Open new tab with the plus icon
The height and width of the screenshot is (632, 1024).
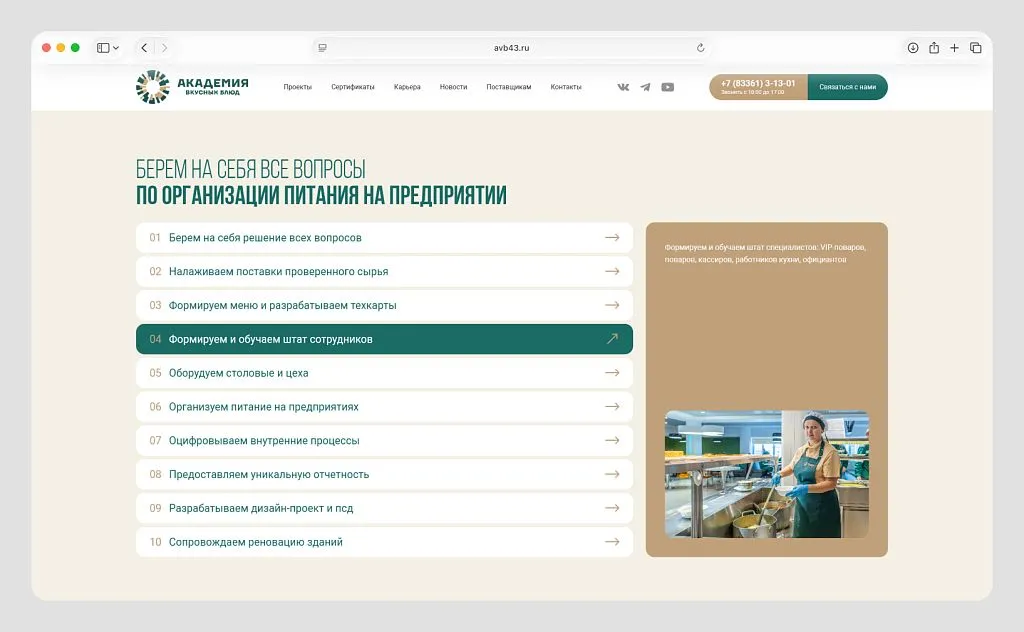pyautogui.click(x=955, y=47)
